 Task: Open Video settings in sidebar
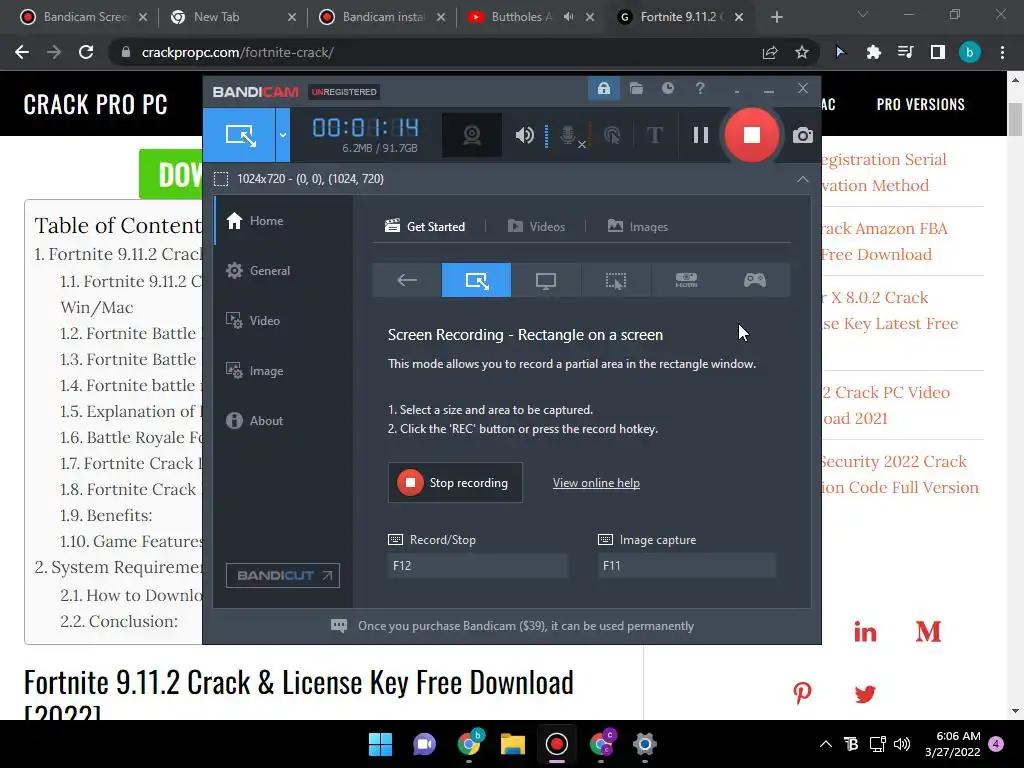pyautogui.click(x=283, y=321)
